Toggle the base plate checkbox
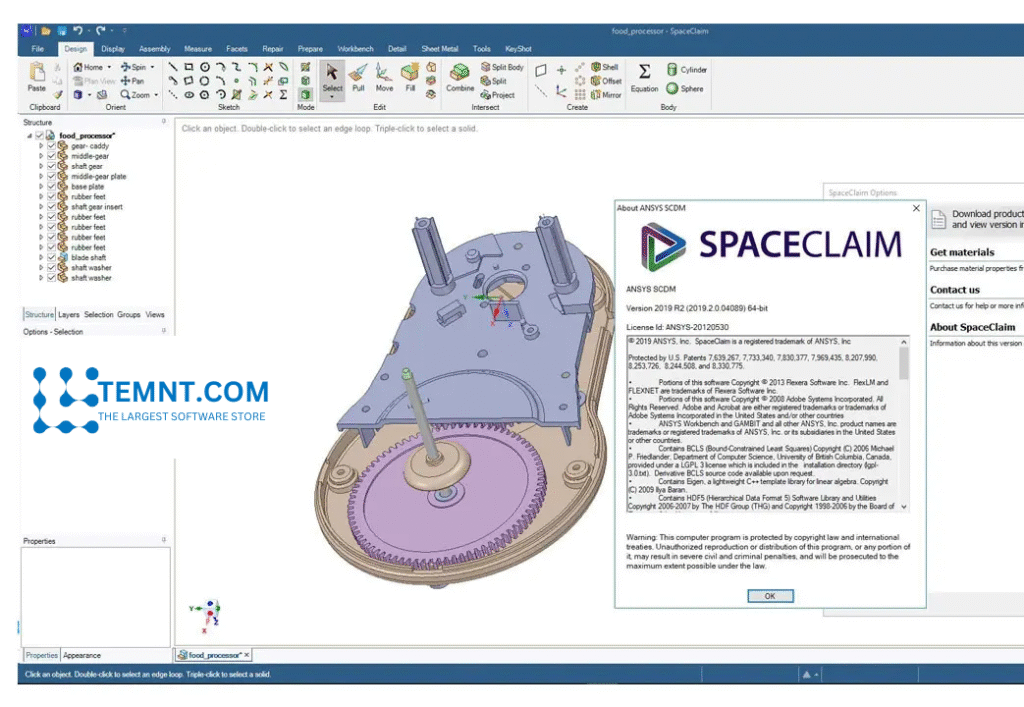Image resolution: width=1024 pixels, height=707 pixels. click(x=51, y=187)
